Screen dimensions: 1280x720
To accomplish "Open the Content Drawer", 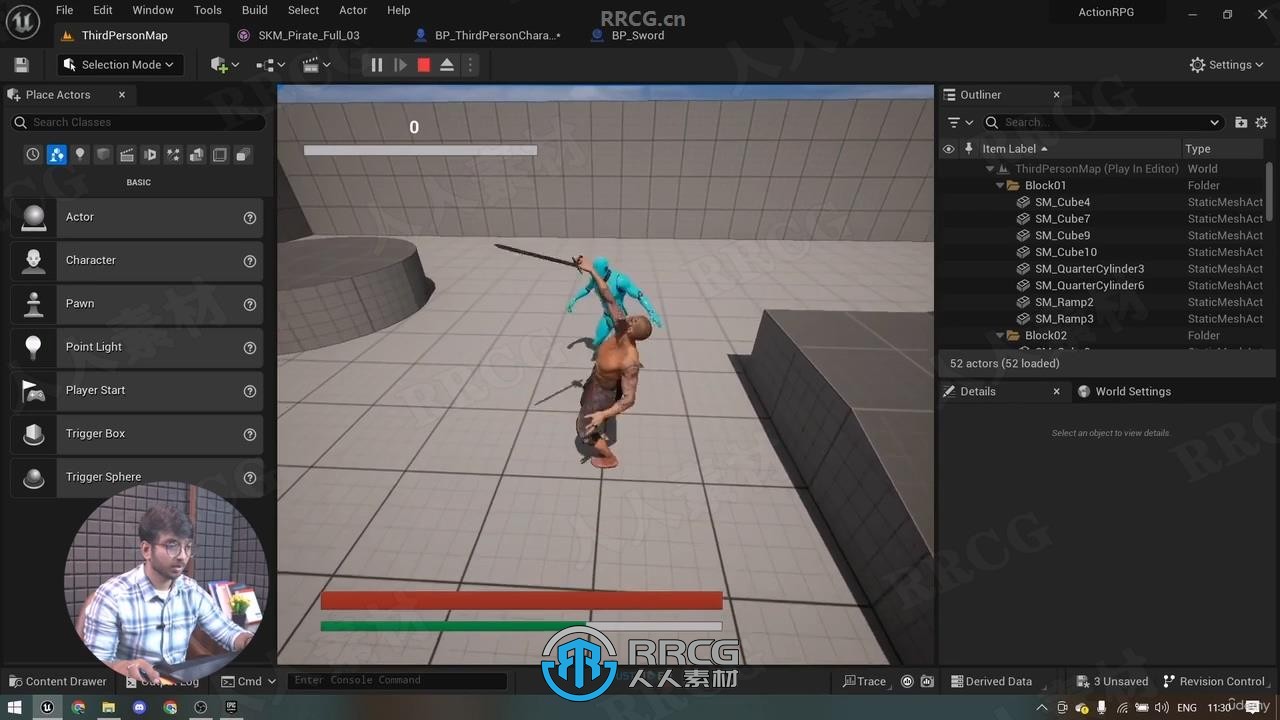I will pos(57,681).
